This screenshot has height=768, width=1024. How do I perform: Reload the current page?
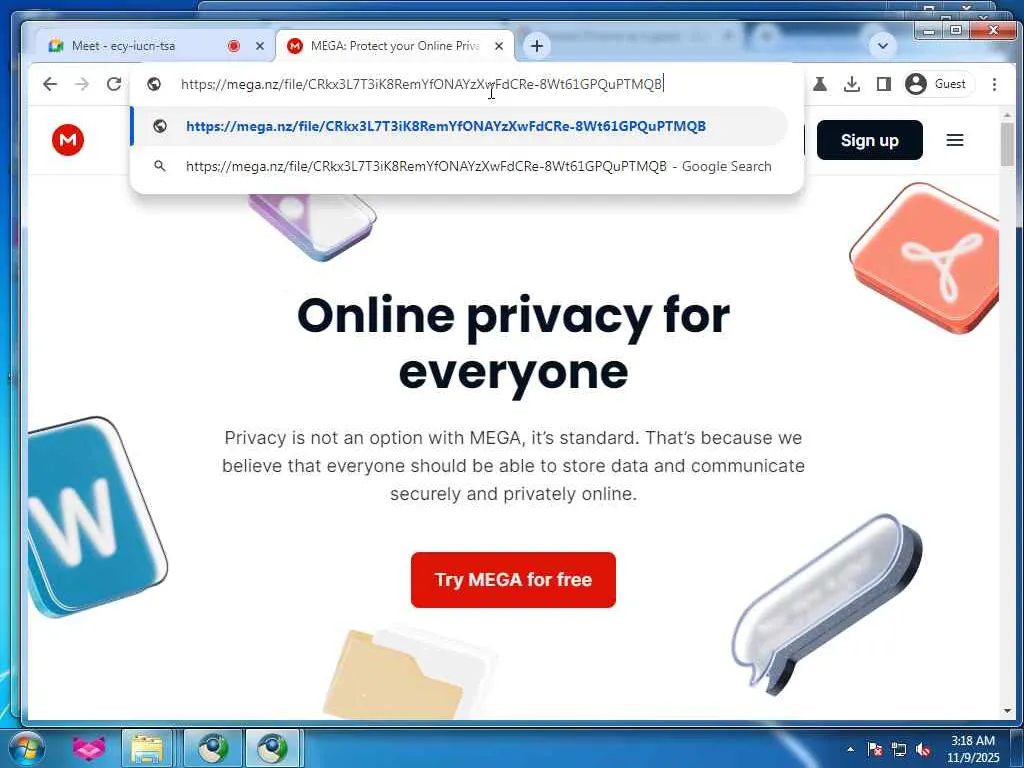pos(114,84)
